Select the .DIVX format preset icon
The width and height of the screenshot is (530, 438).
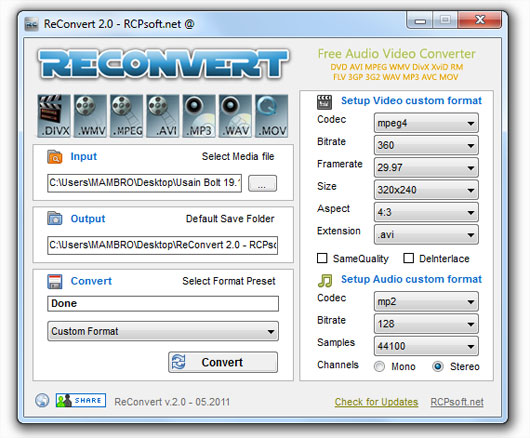tap(54, 116)
